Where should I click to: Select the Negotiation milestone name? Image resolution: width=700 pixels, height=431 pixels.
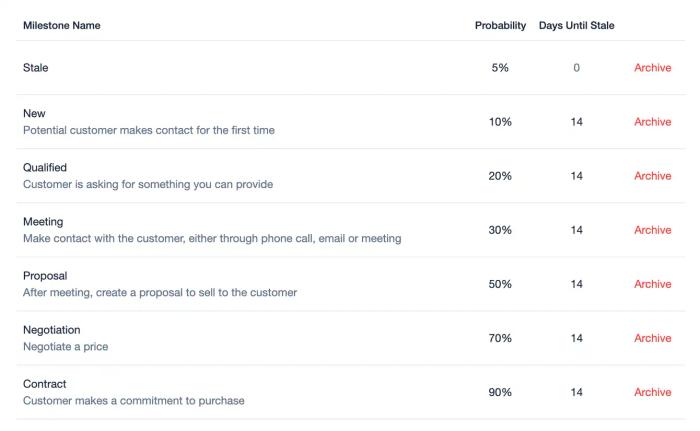52,330
